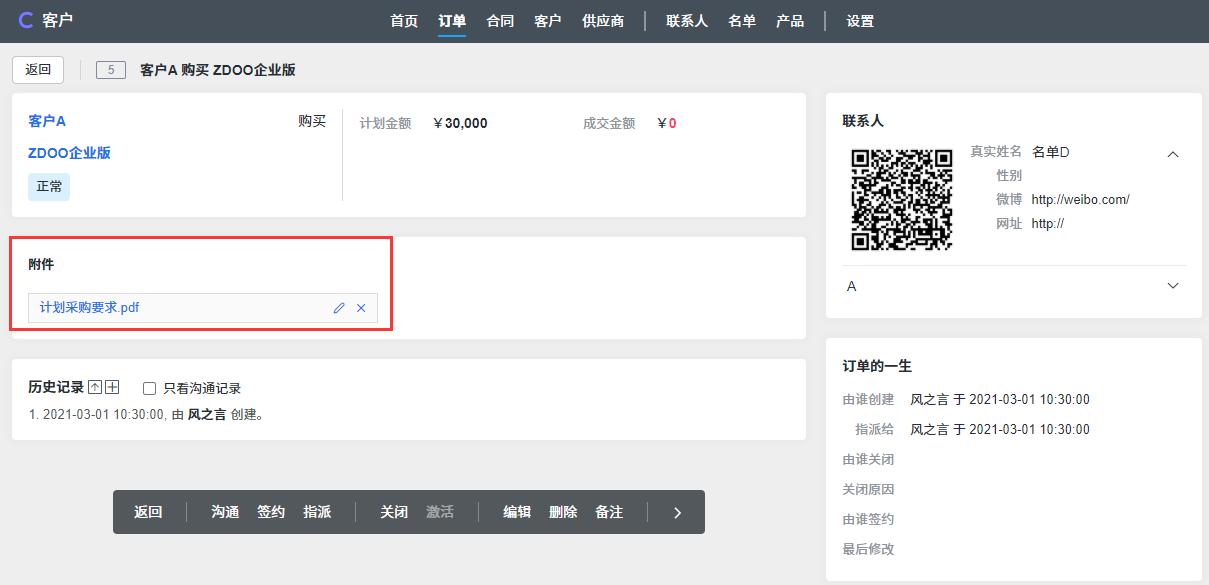Open the 设置 menu tab
The height and width of the screenshot is (585, 1209).
[x=860, y=21]
